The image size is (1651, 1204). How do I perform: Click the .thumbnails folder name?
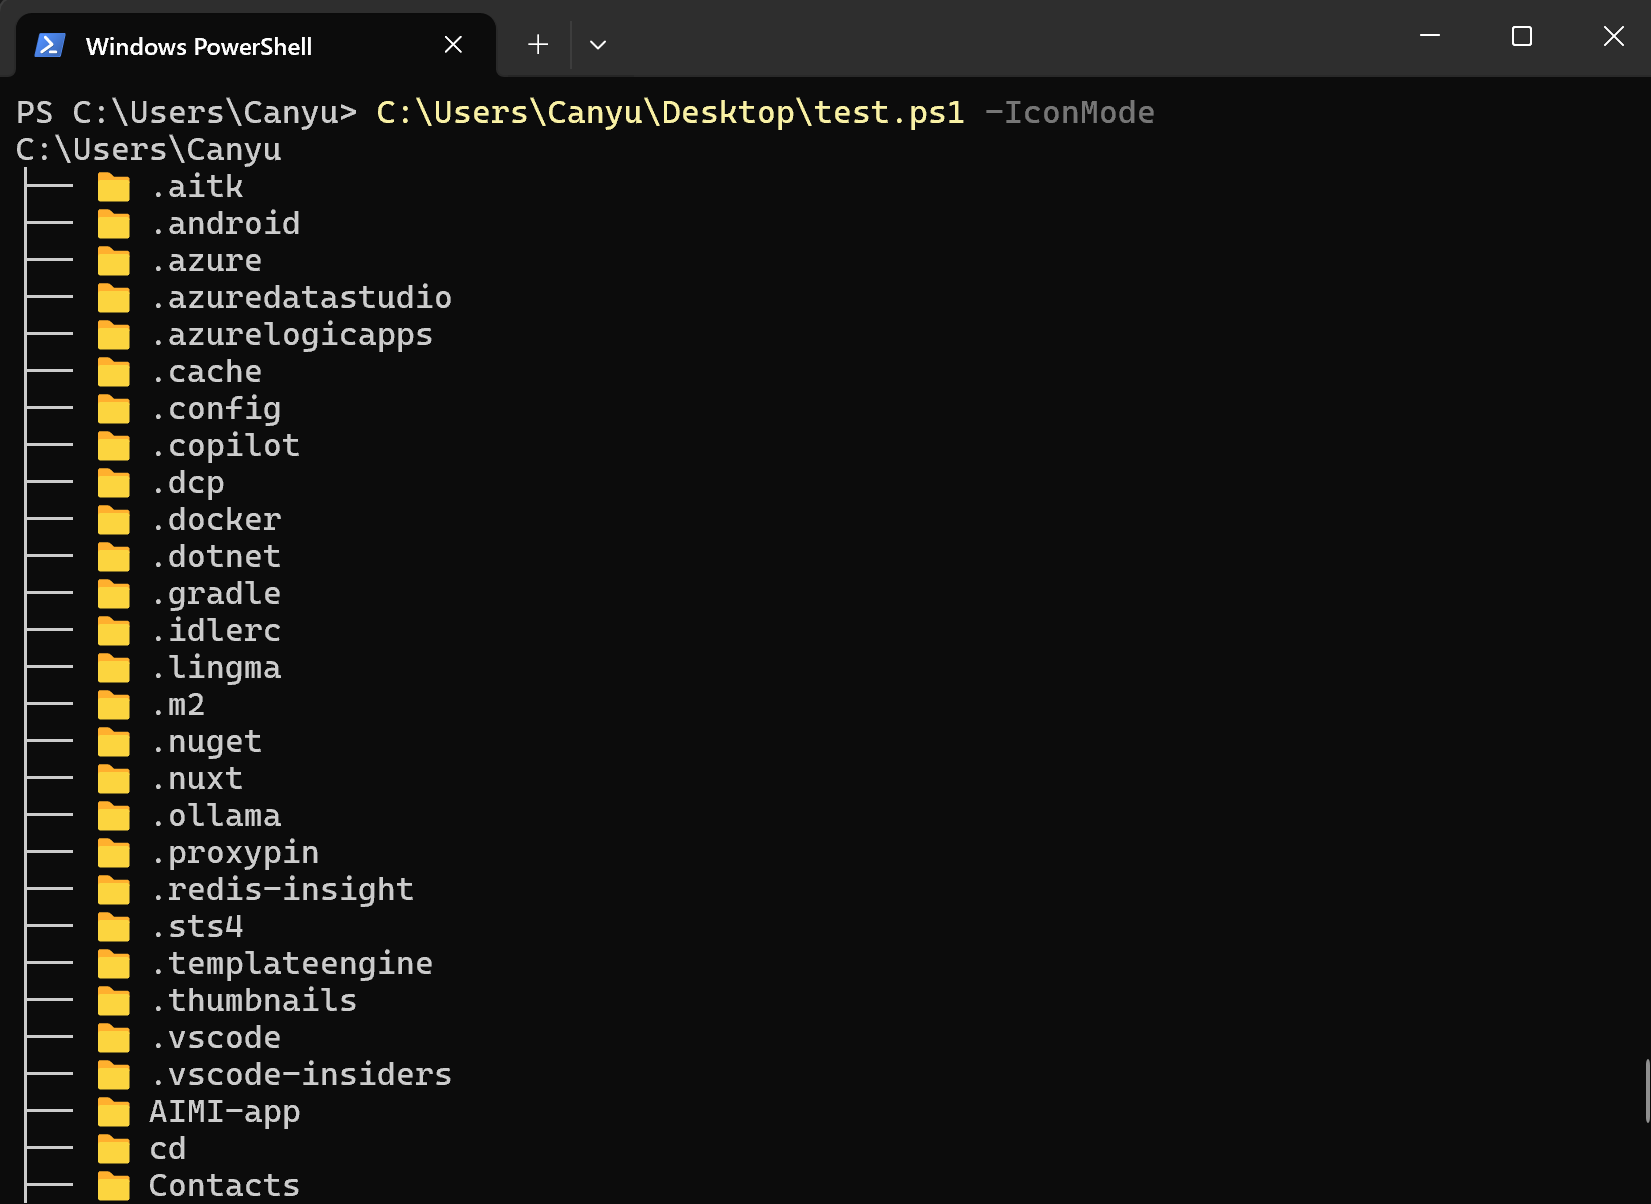coord(254,1001)
